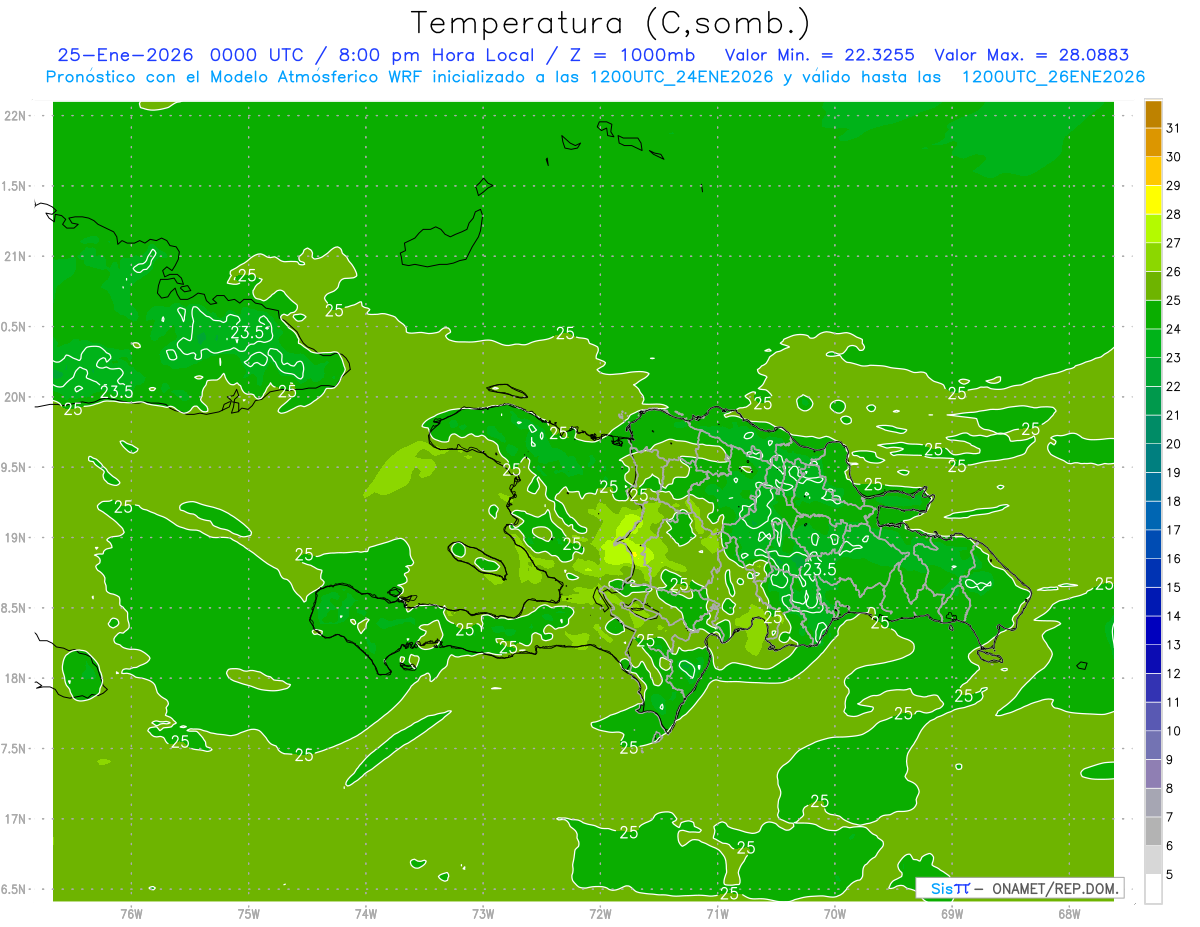
Task: Click the color scale label '12'
Action: tap(1174, 673)
